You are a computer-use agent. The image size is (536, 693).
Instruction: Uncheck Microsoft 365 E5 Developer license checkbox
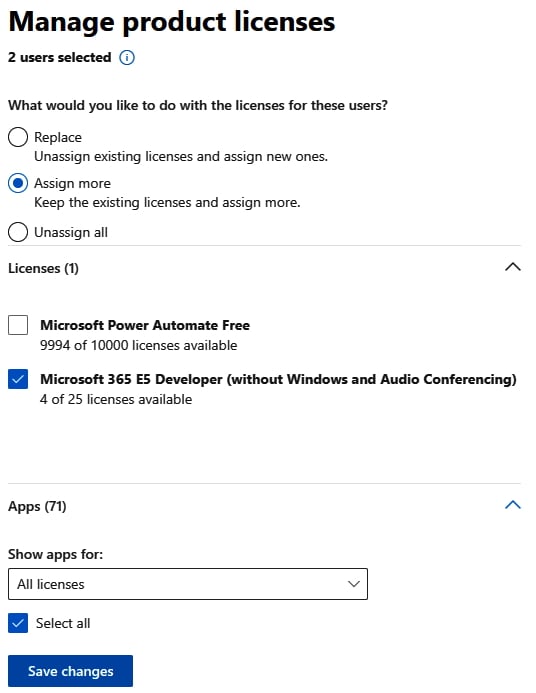coord(18,379)
